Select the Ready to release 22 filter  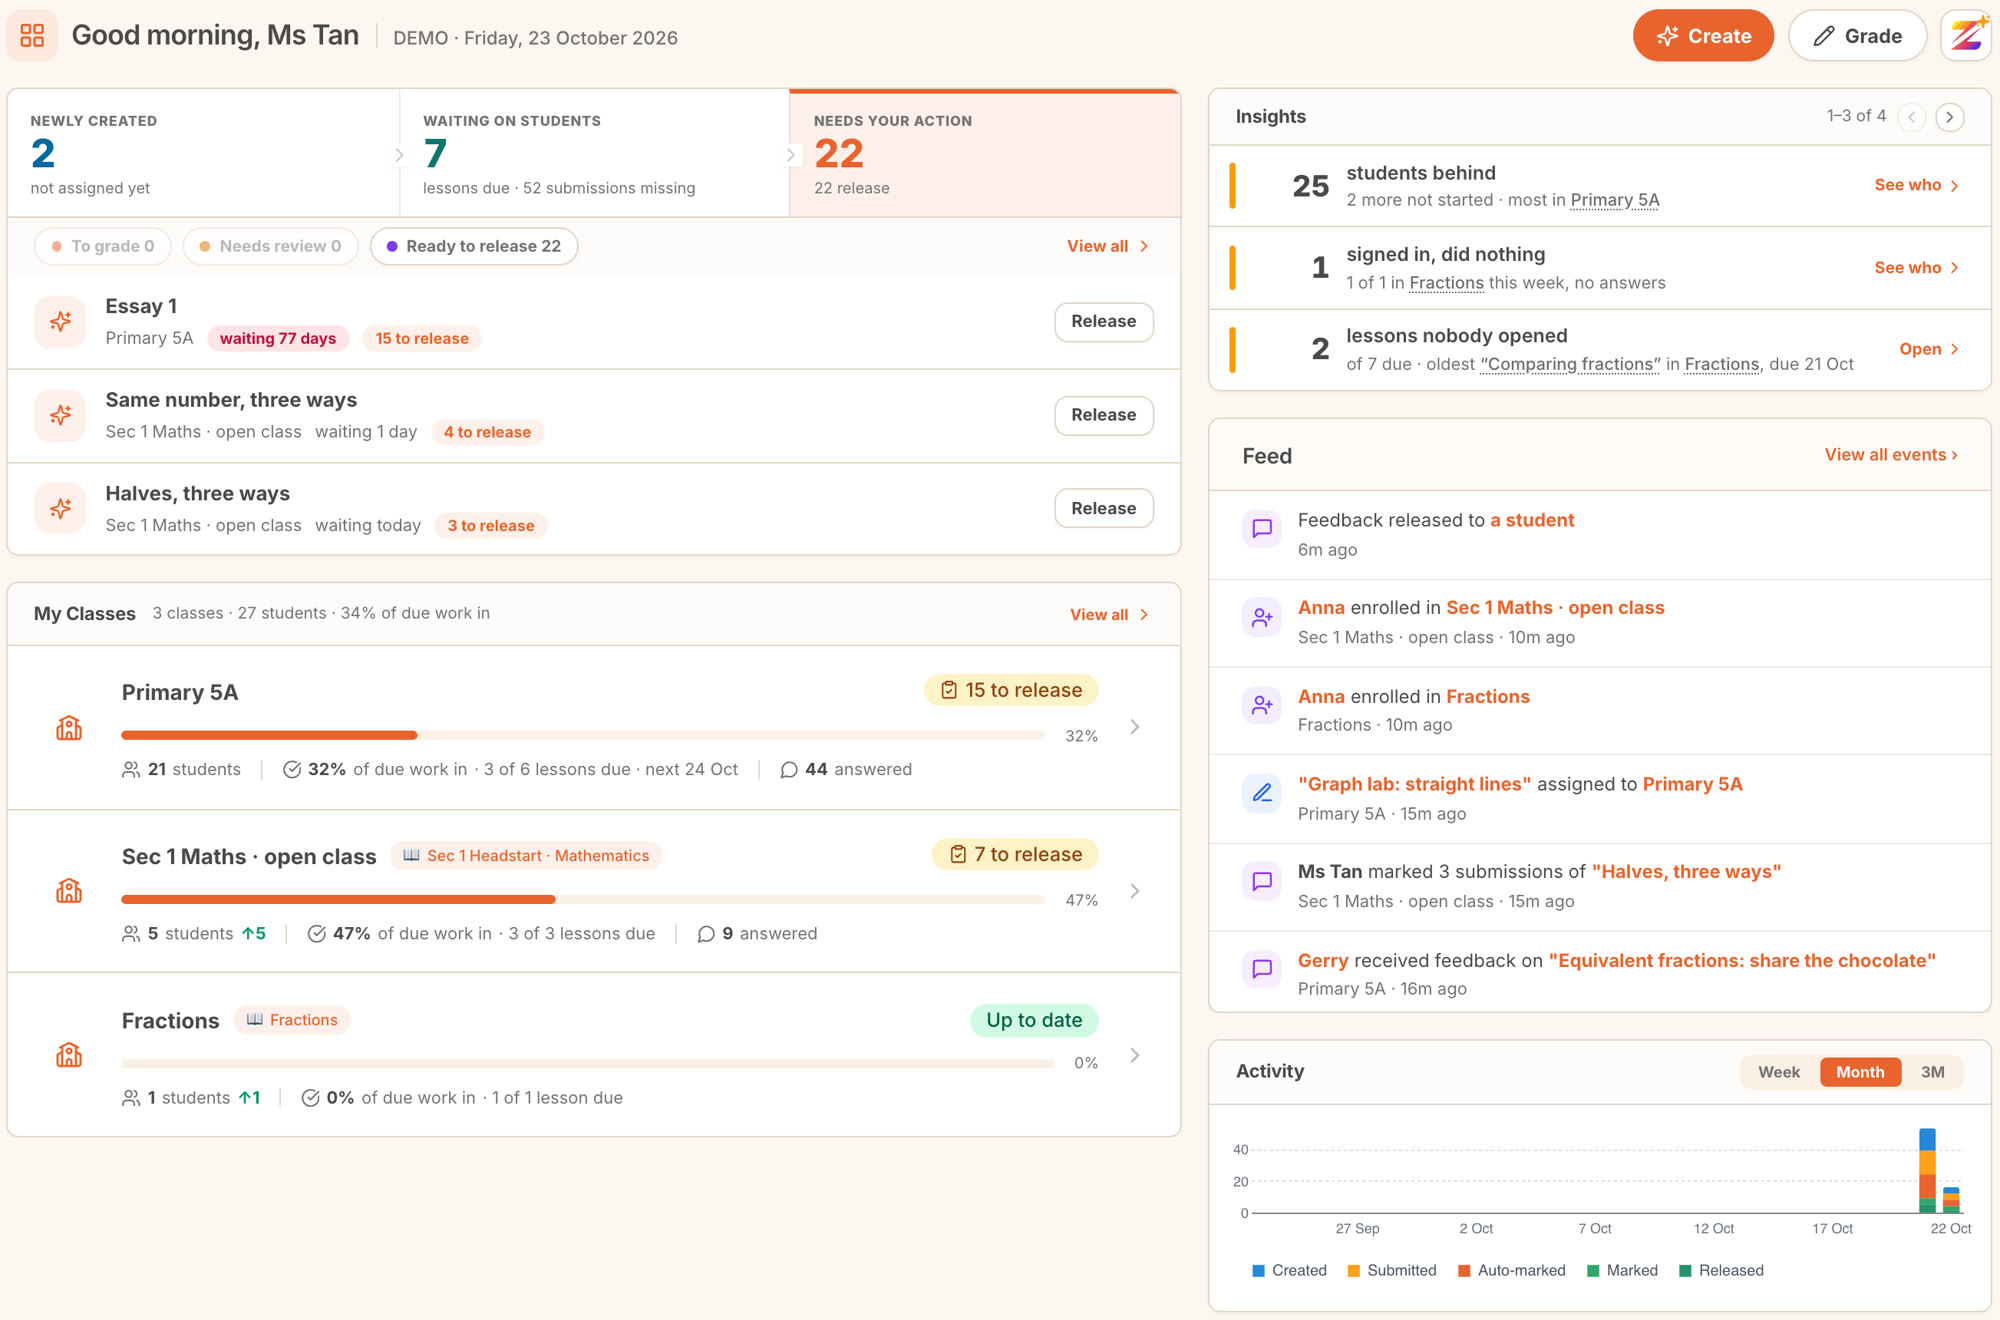click(x=474, y=246)
